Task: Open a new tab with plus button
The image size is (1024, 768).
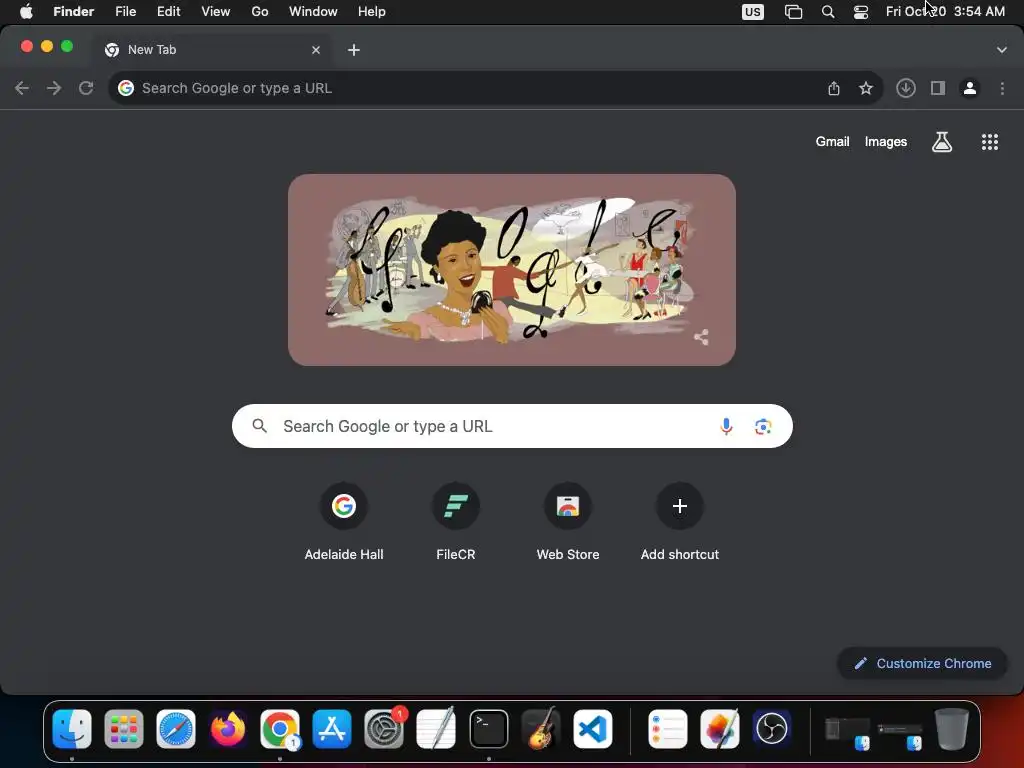Action: coord(354,50)
